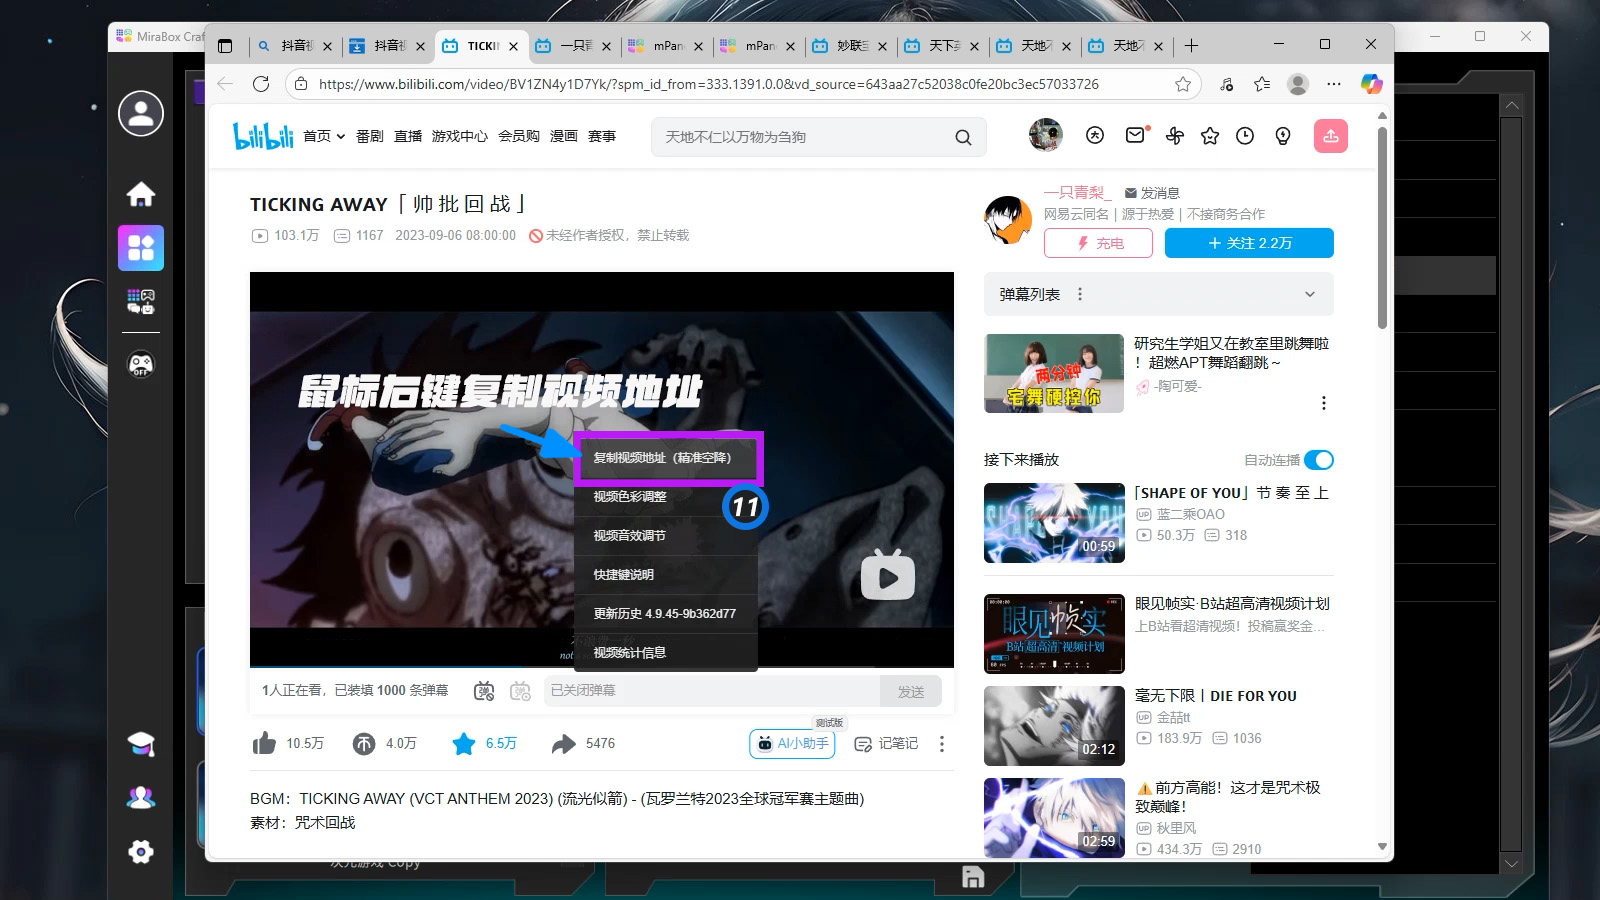Click 发消息 link near uploader name
1600x900 pixels.
pyautogui.click(x=1152, y=193)
